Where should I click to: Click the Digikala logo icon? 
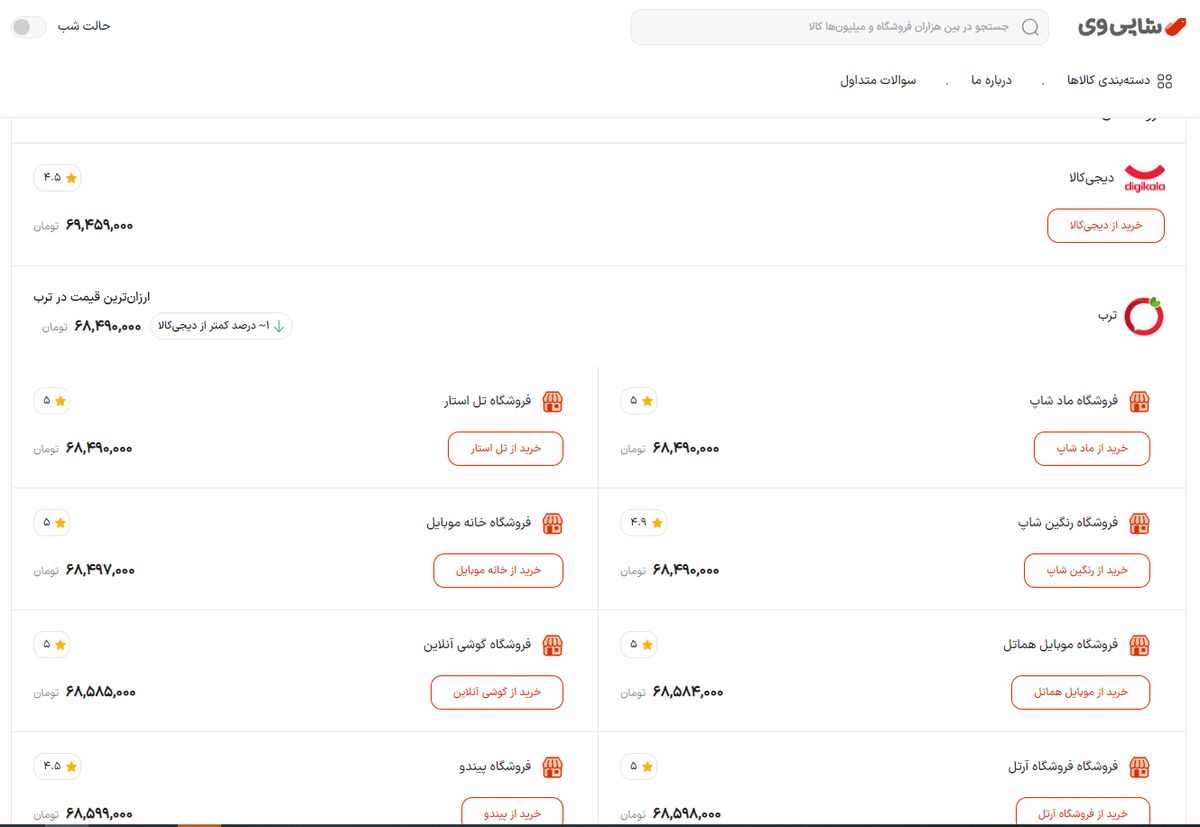pos(1144,178)
